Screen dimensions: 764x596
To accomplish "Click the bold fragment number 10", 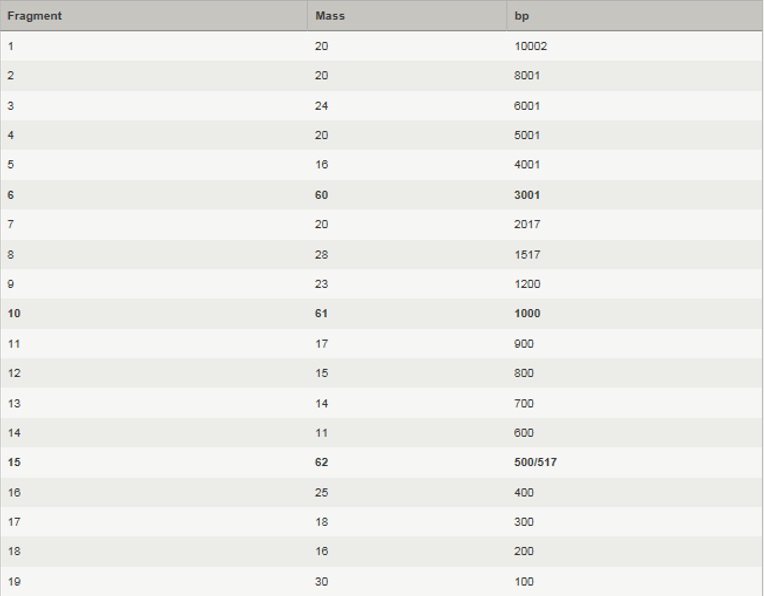I will [x=14, y=314].
